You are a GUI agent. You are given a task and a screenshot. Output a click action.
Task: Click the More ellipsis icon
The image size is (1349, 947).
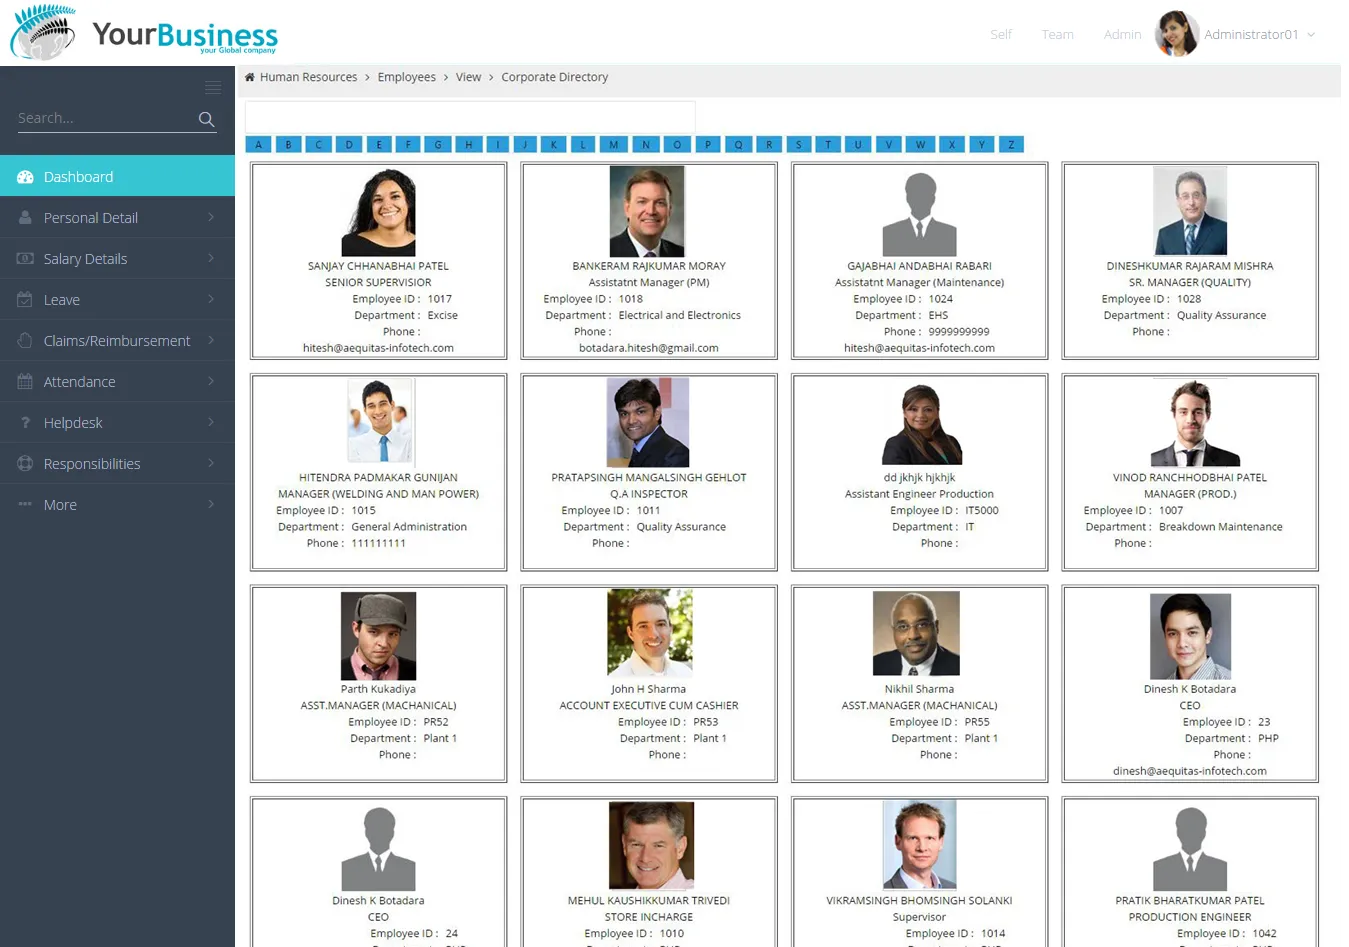(25, 505)
